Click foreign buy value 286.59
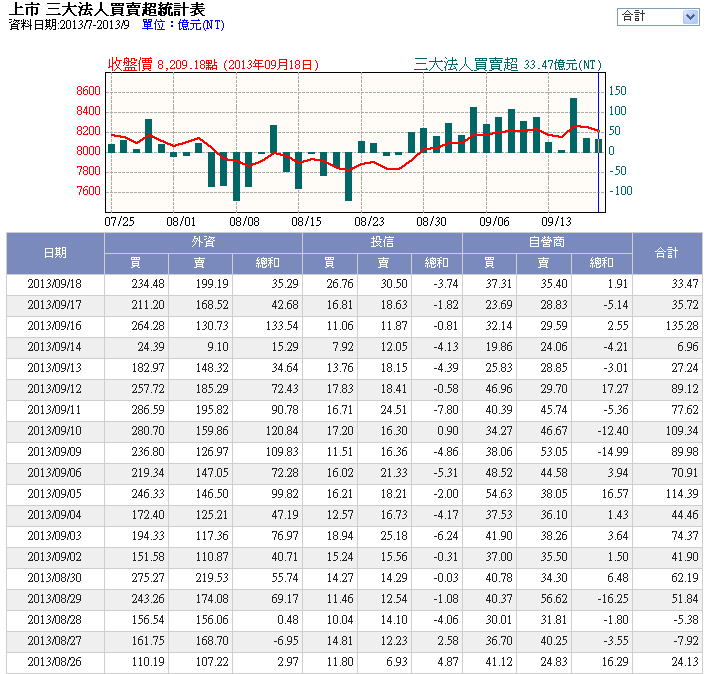Image resolution: width=719 pixels, height=674 pixels. tap(148, 410)
